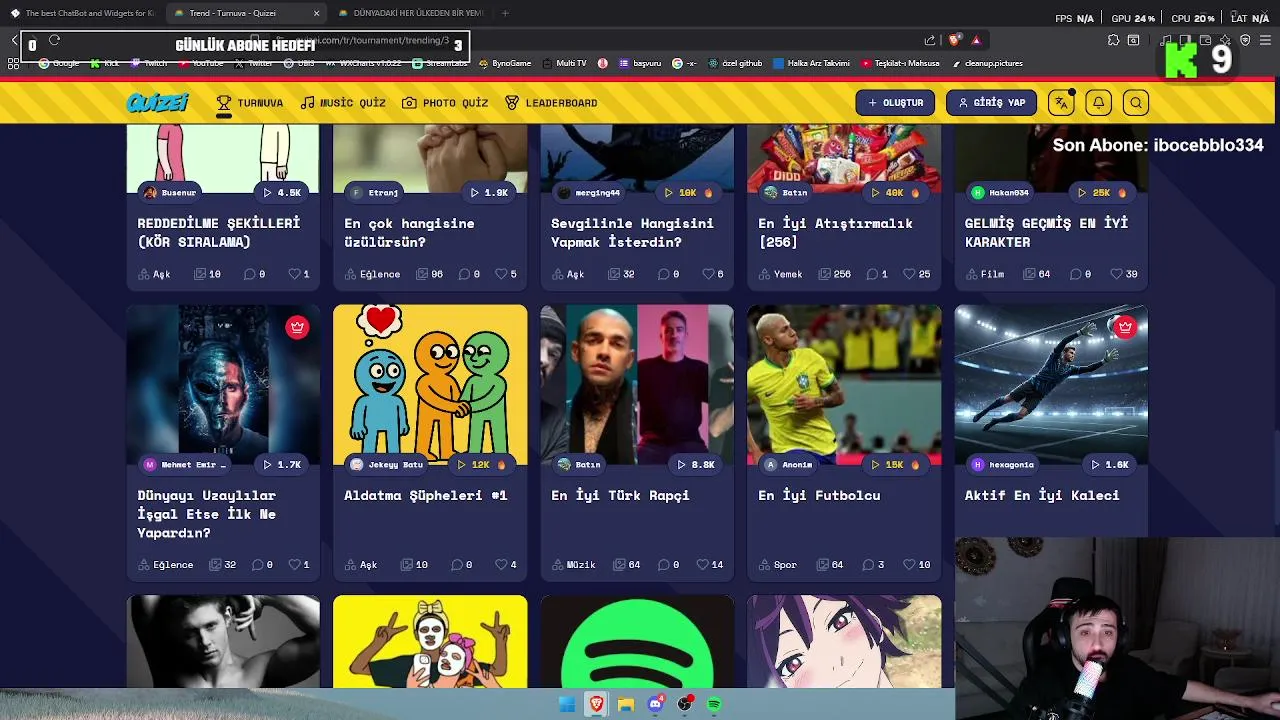Click the Yemek category tag
Viewport: 1280px width, 720px height.
point(780,274)
